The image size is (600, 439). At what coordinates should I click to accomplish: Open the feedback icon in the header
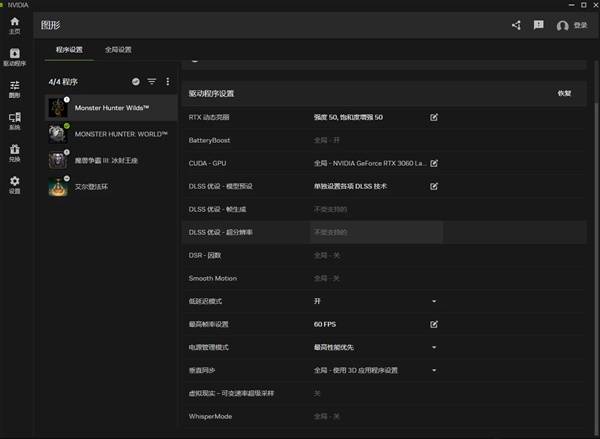[538, 25]
